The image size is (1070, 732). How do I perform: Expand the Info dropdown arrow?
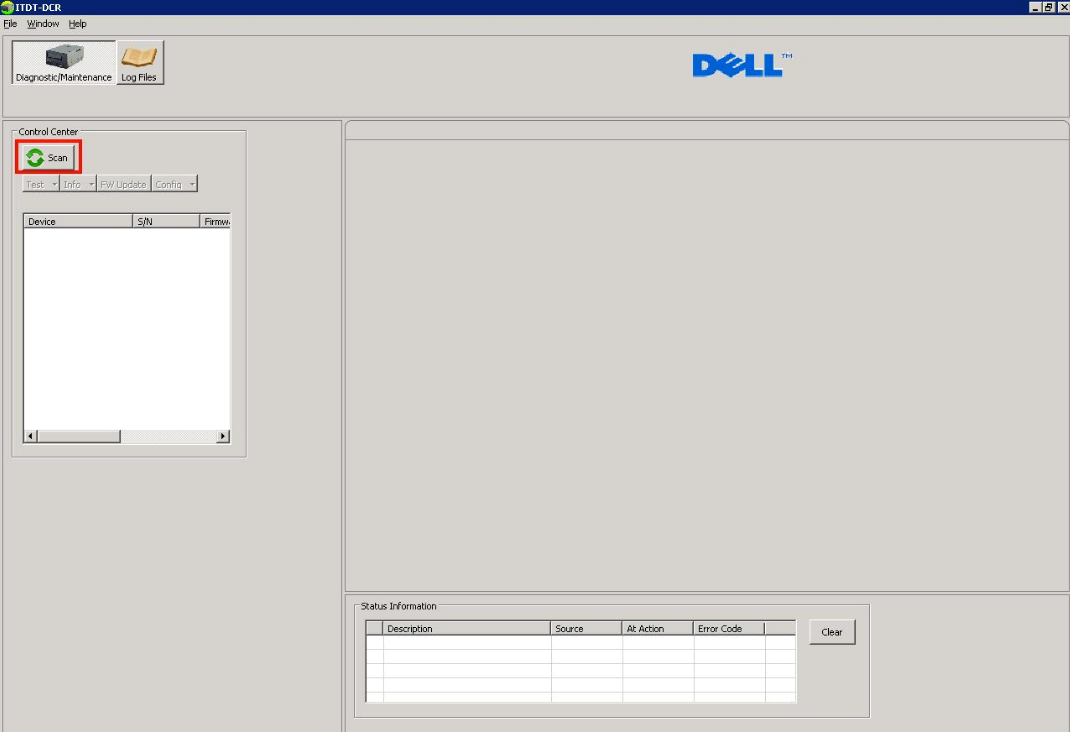click(x=90, y=184)
